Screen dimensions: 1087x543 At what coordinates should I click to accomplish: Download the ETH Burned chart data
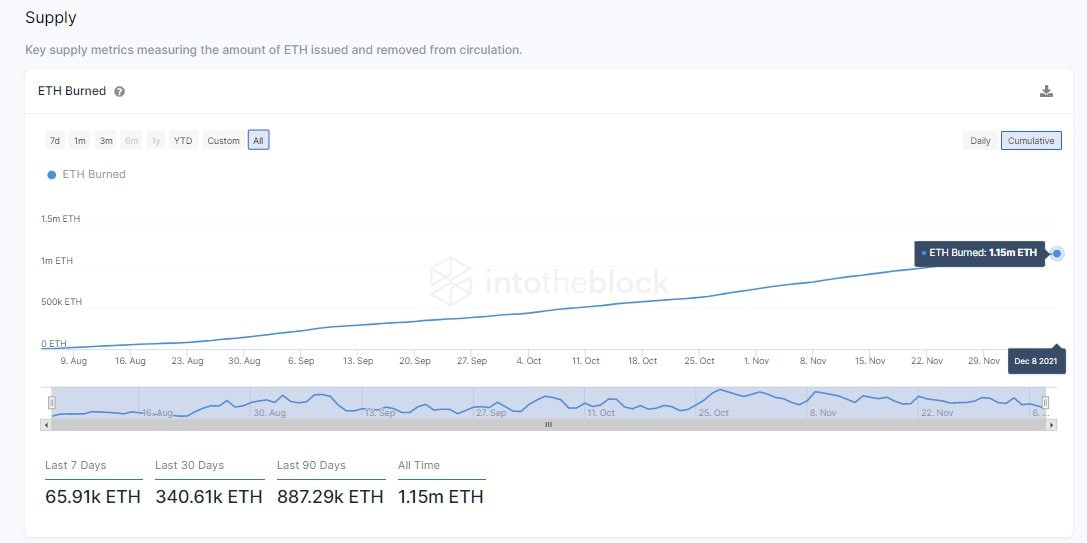pos(1046,92)
